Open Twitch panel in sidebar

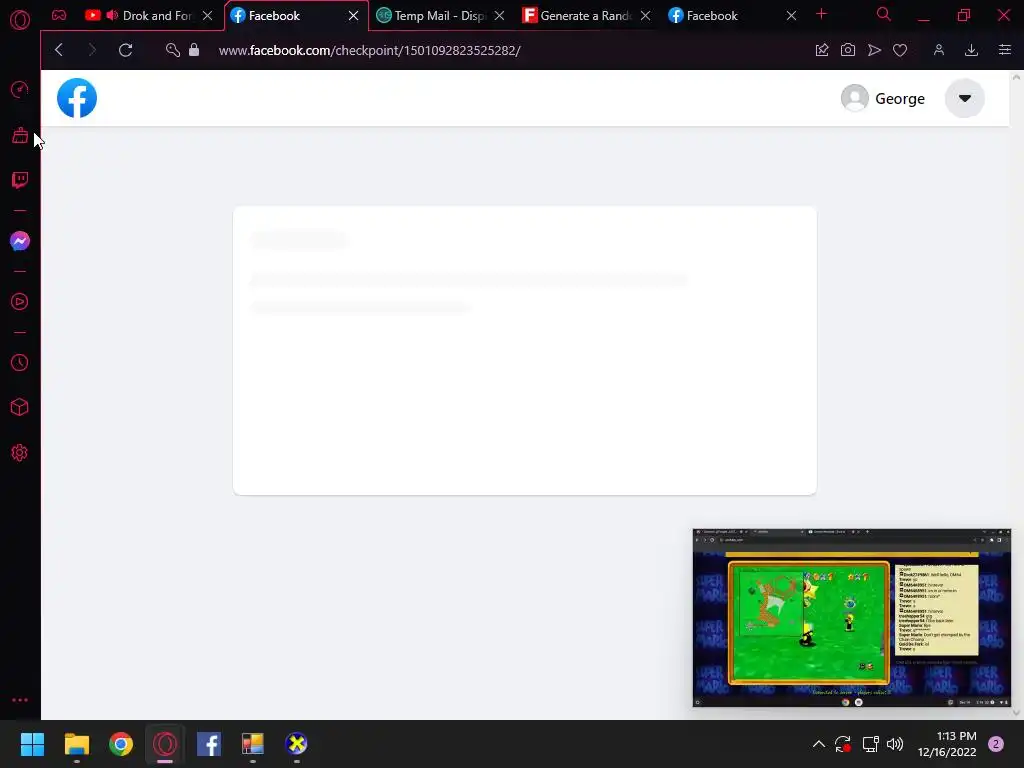(20, 180)
